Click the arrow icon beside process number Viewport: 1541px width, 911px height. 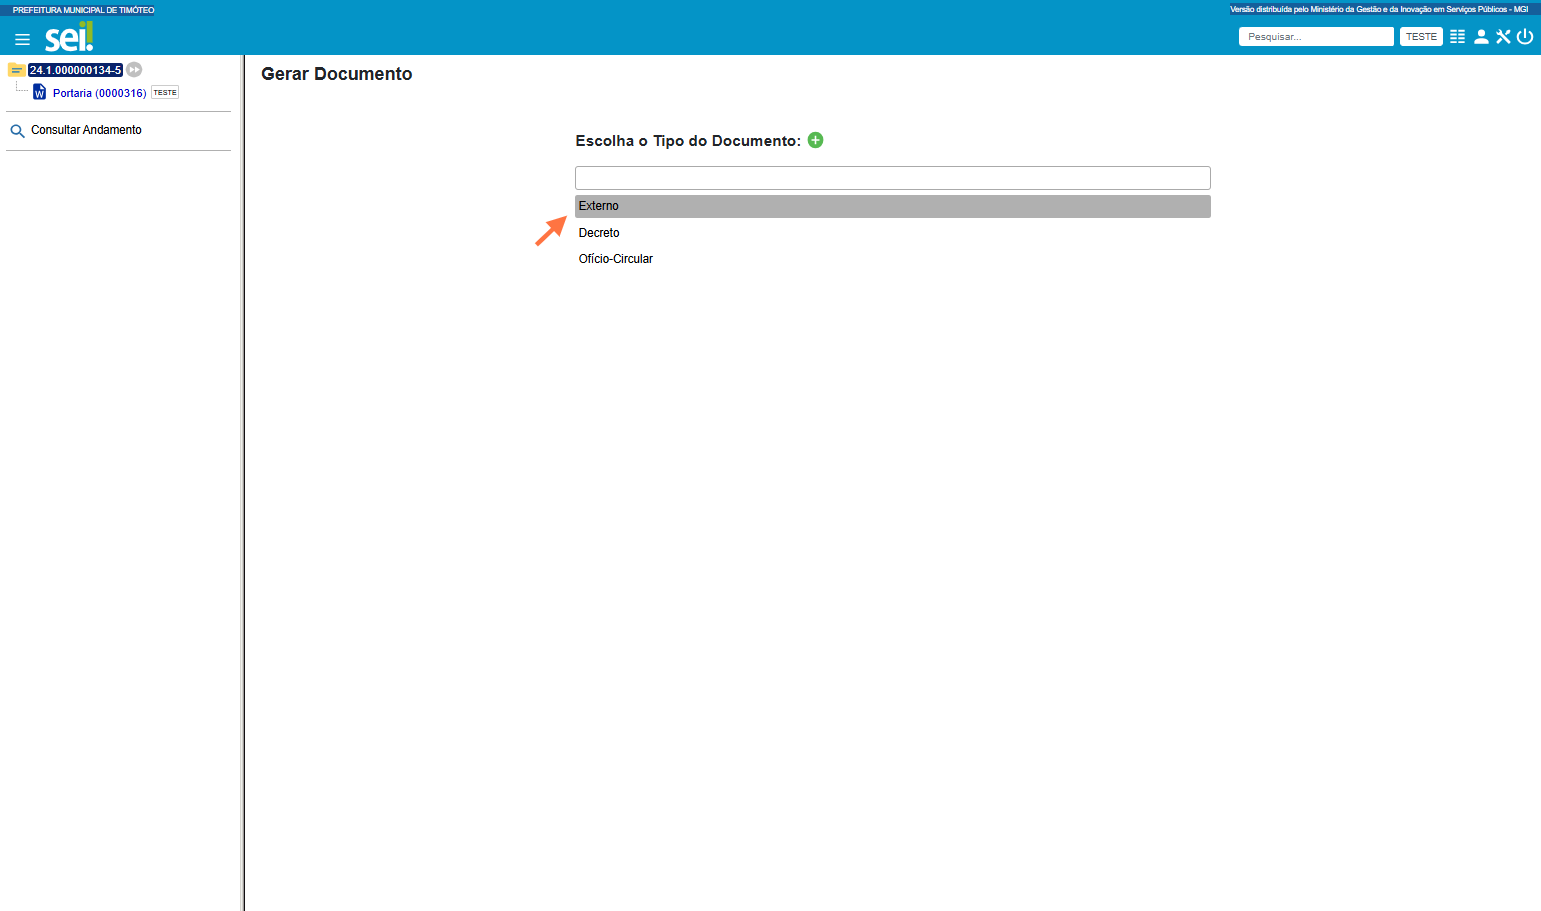pos(134,70)
